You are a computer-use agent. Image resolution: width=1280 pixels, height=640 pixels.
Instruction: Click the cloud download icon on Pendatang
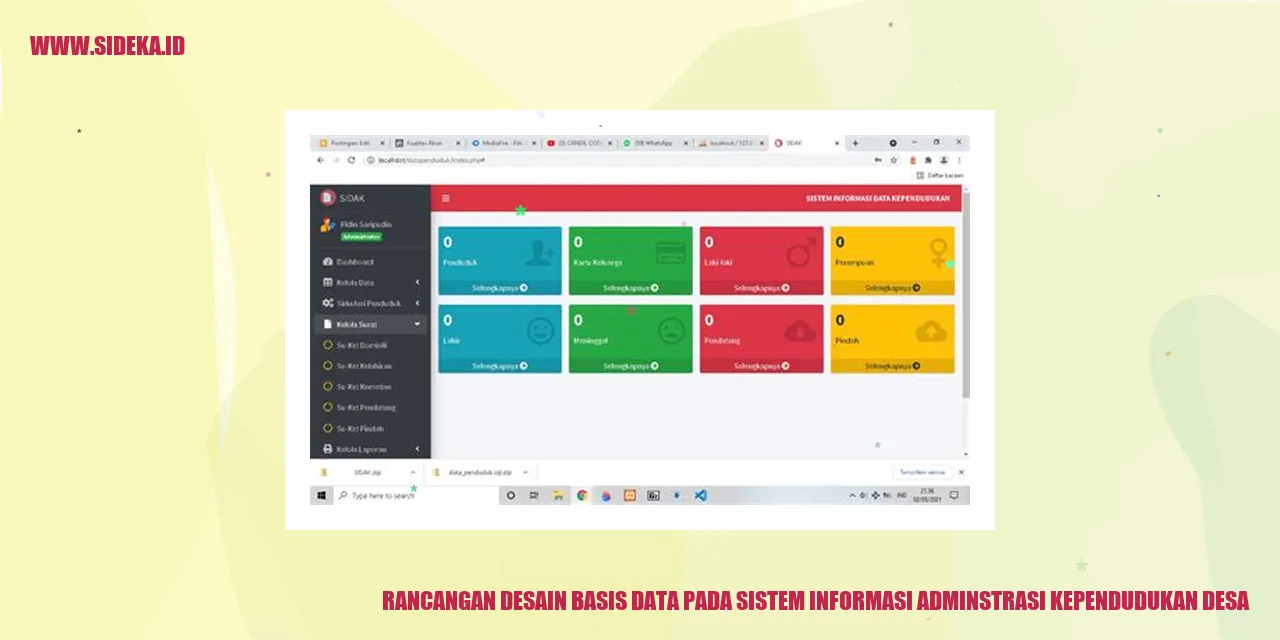[x=801, y=331]
